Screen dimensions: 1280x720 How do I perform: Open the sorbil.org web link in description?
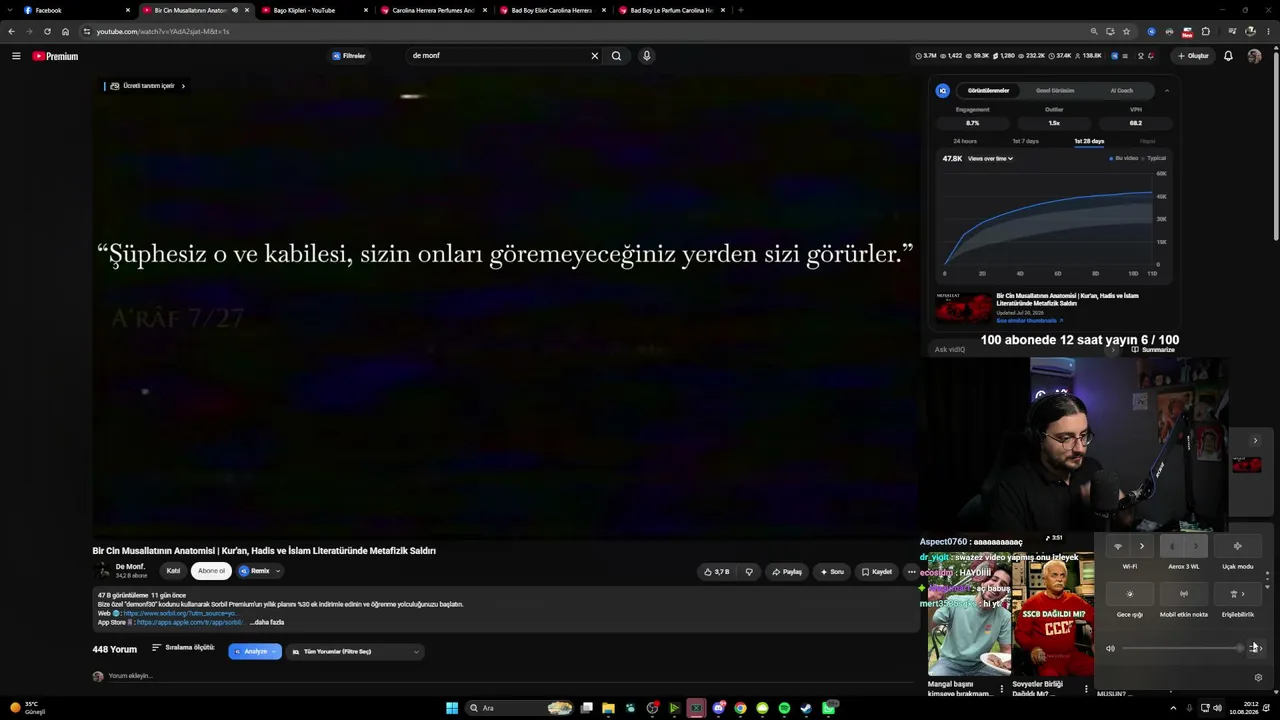(180, 613)
